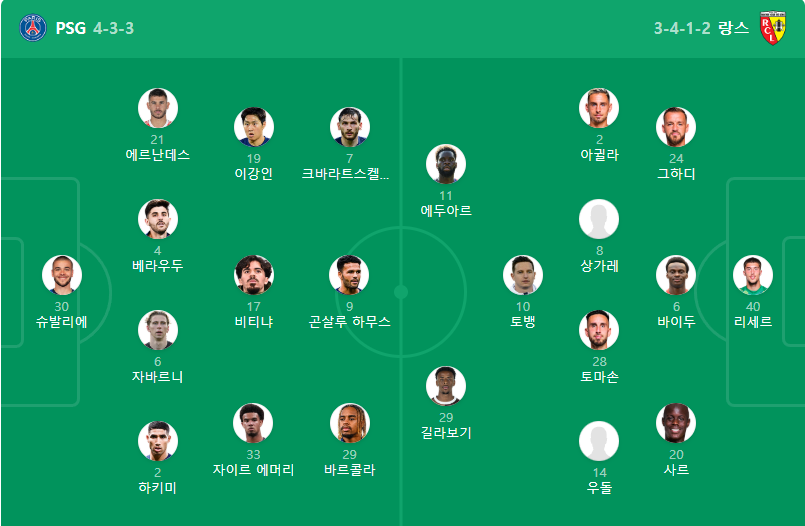This screenshot has height=526, width=805.
Task: Click 상가레 placeholder avatar icon
Action: 599,219
